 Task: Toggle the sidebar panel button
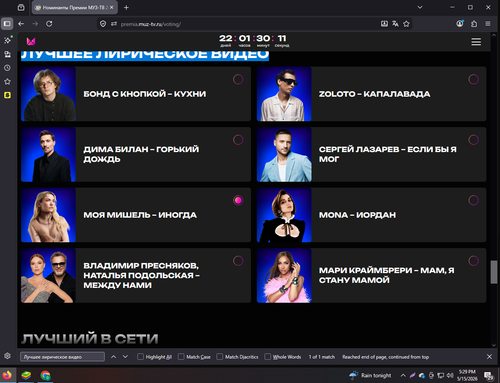[7, 24]
